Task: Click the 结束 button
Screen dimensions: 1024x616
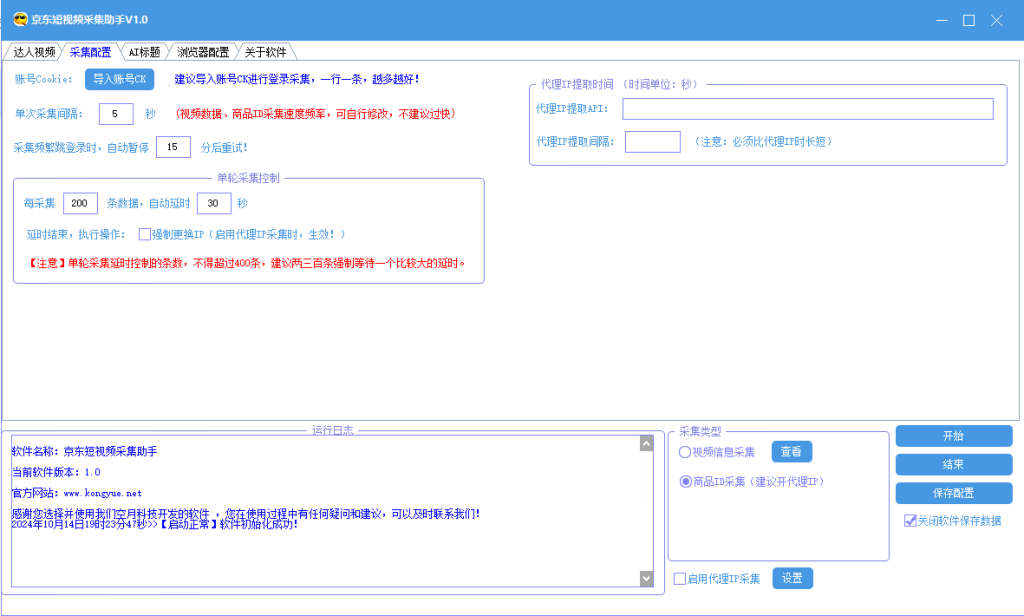Action: tap(953, 464)
